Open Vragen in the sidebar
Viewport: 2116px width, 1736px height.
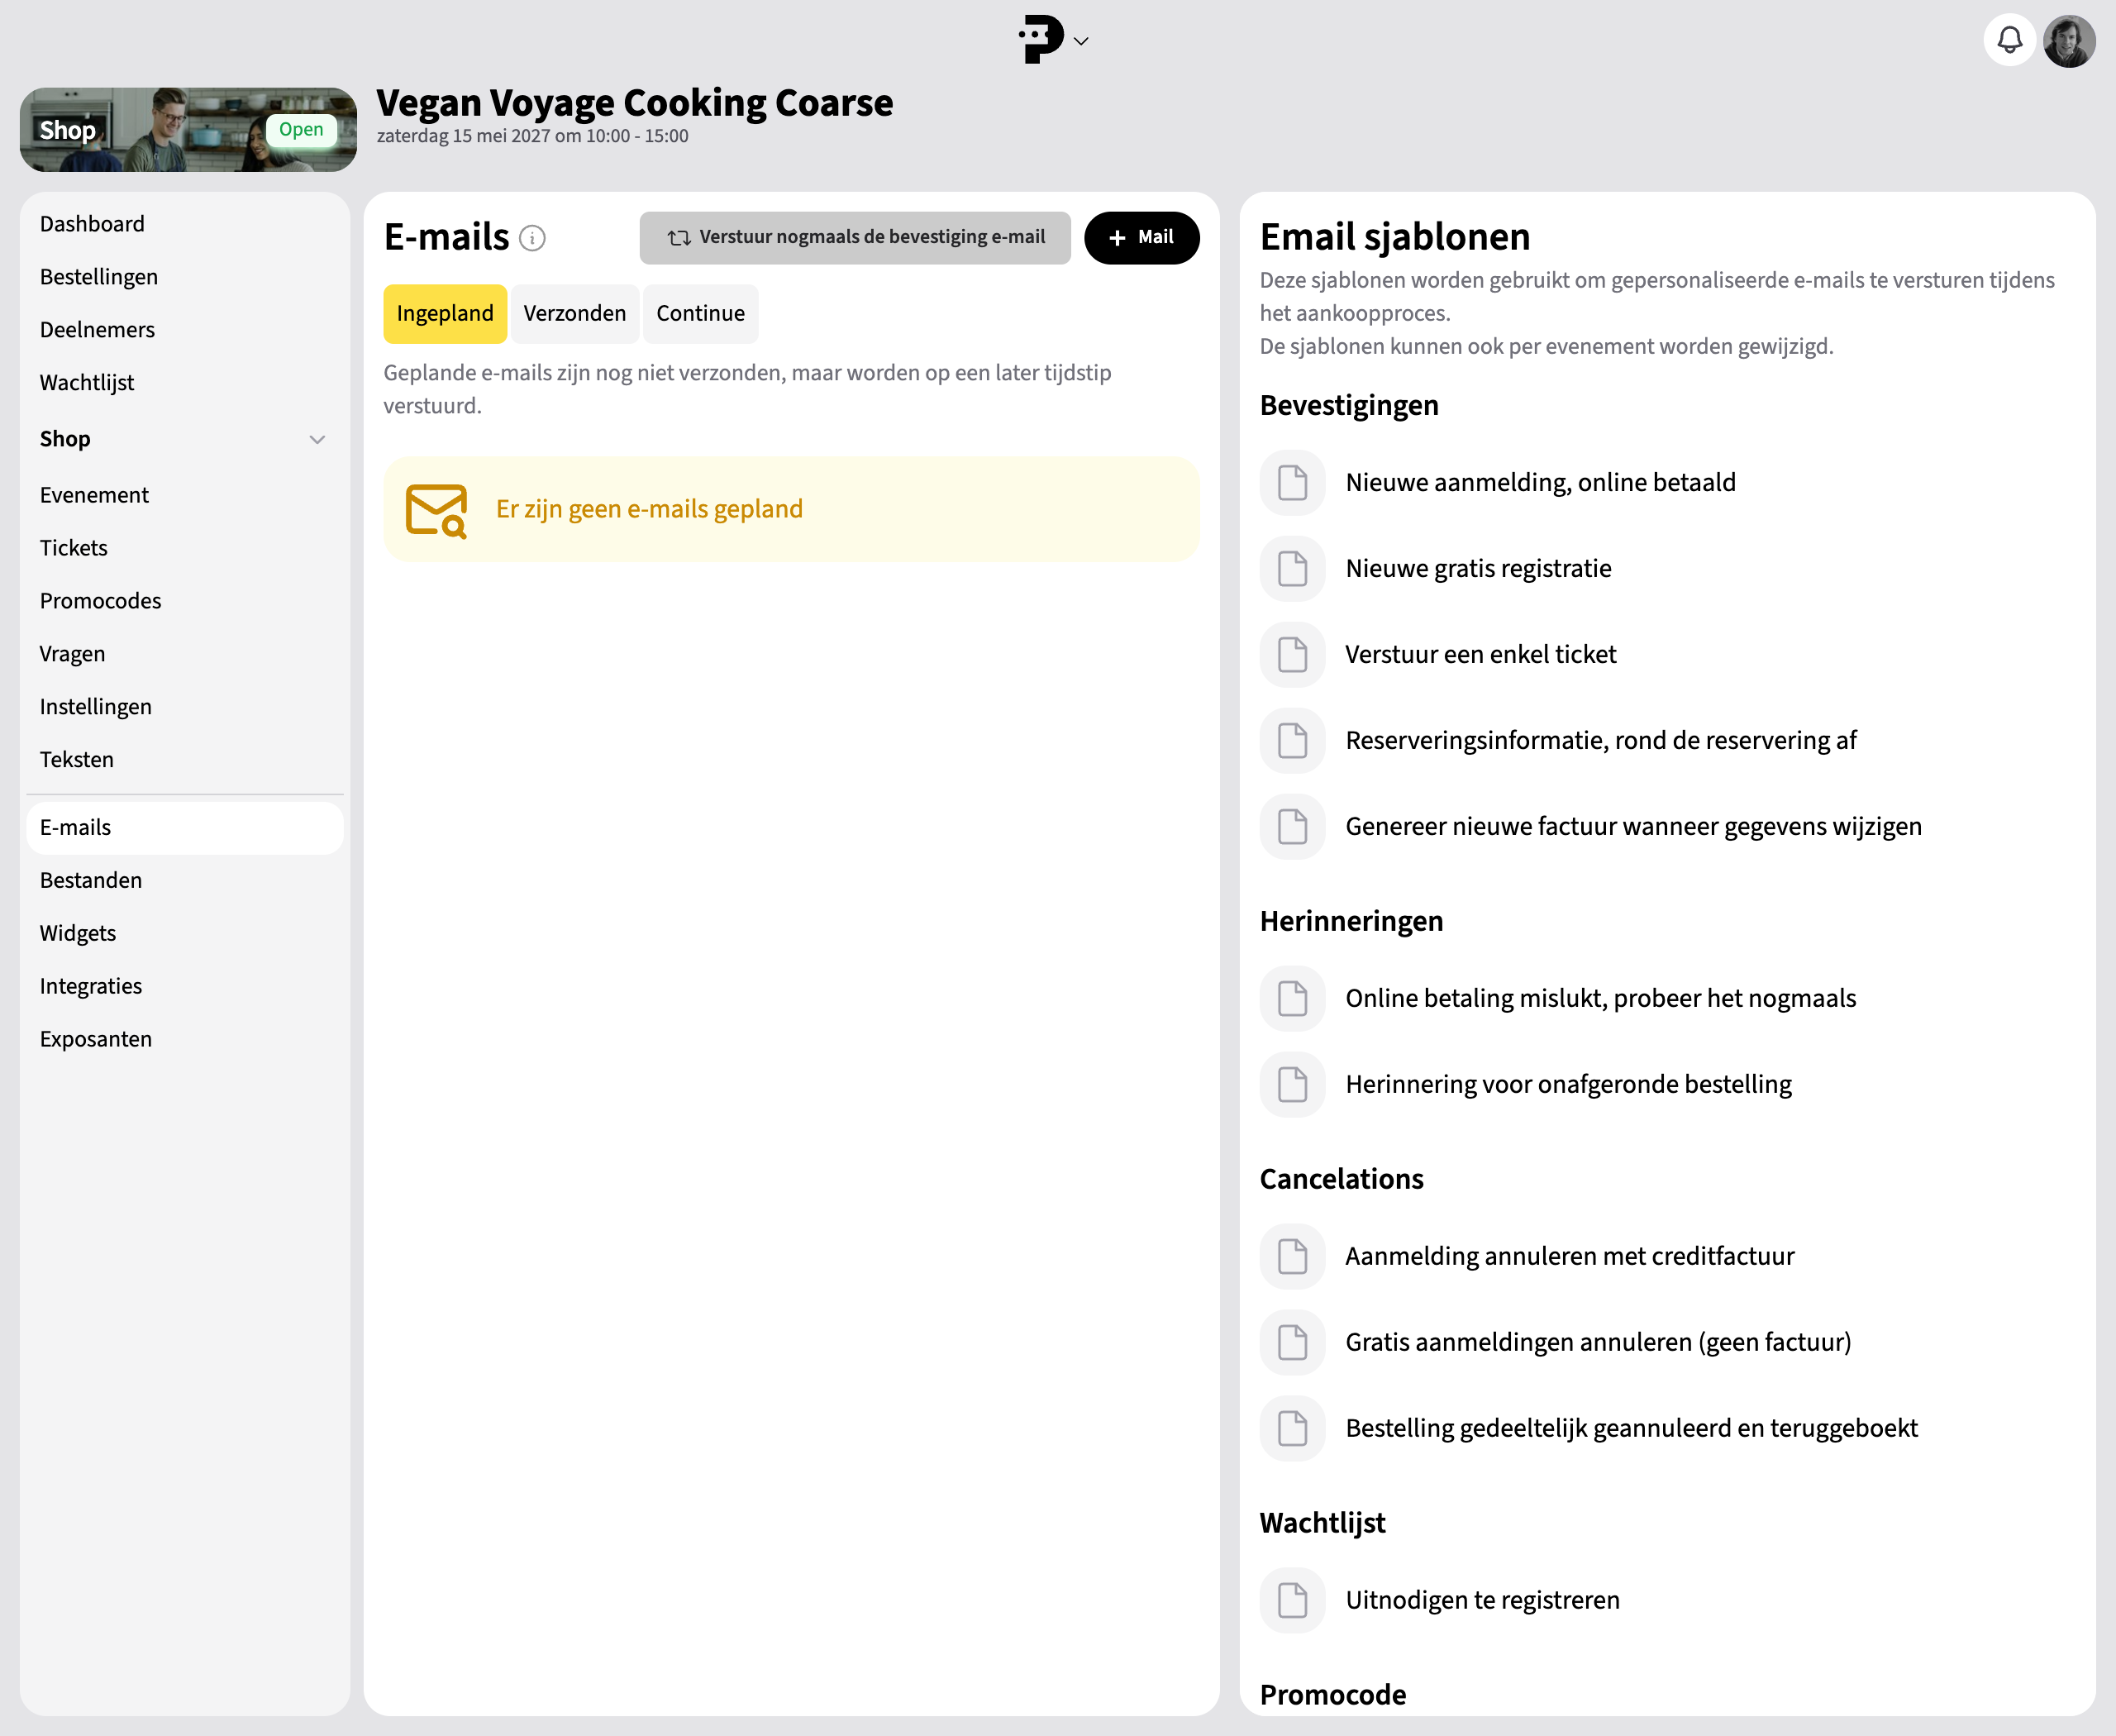click(x=185, y=654)
